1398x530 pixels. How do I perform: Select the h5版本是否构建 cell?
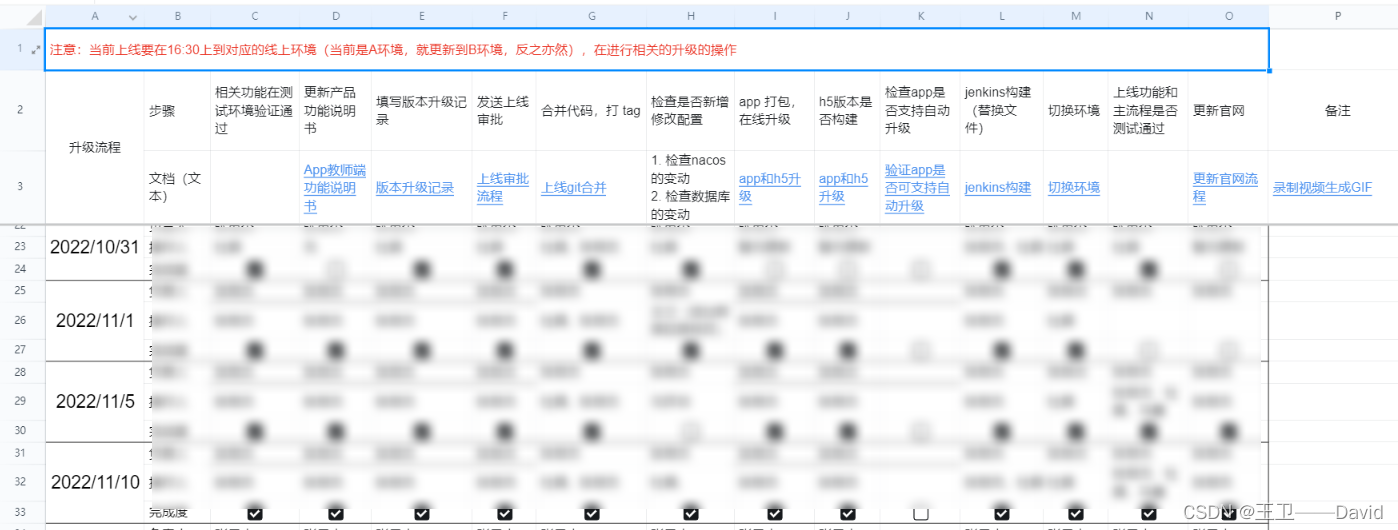coord(847,111)
